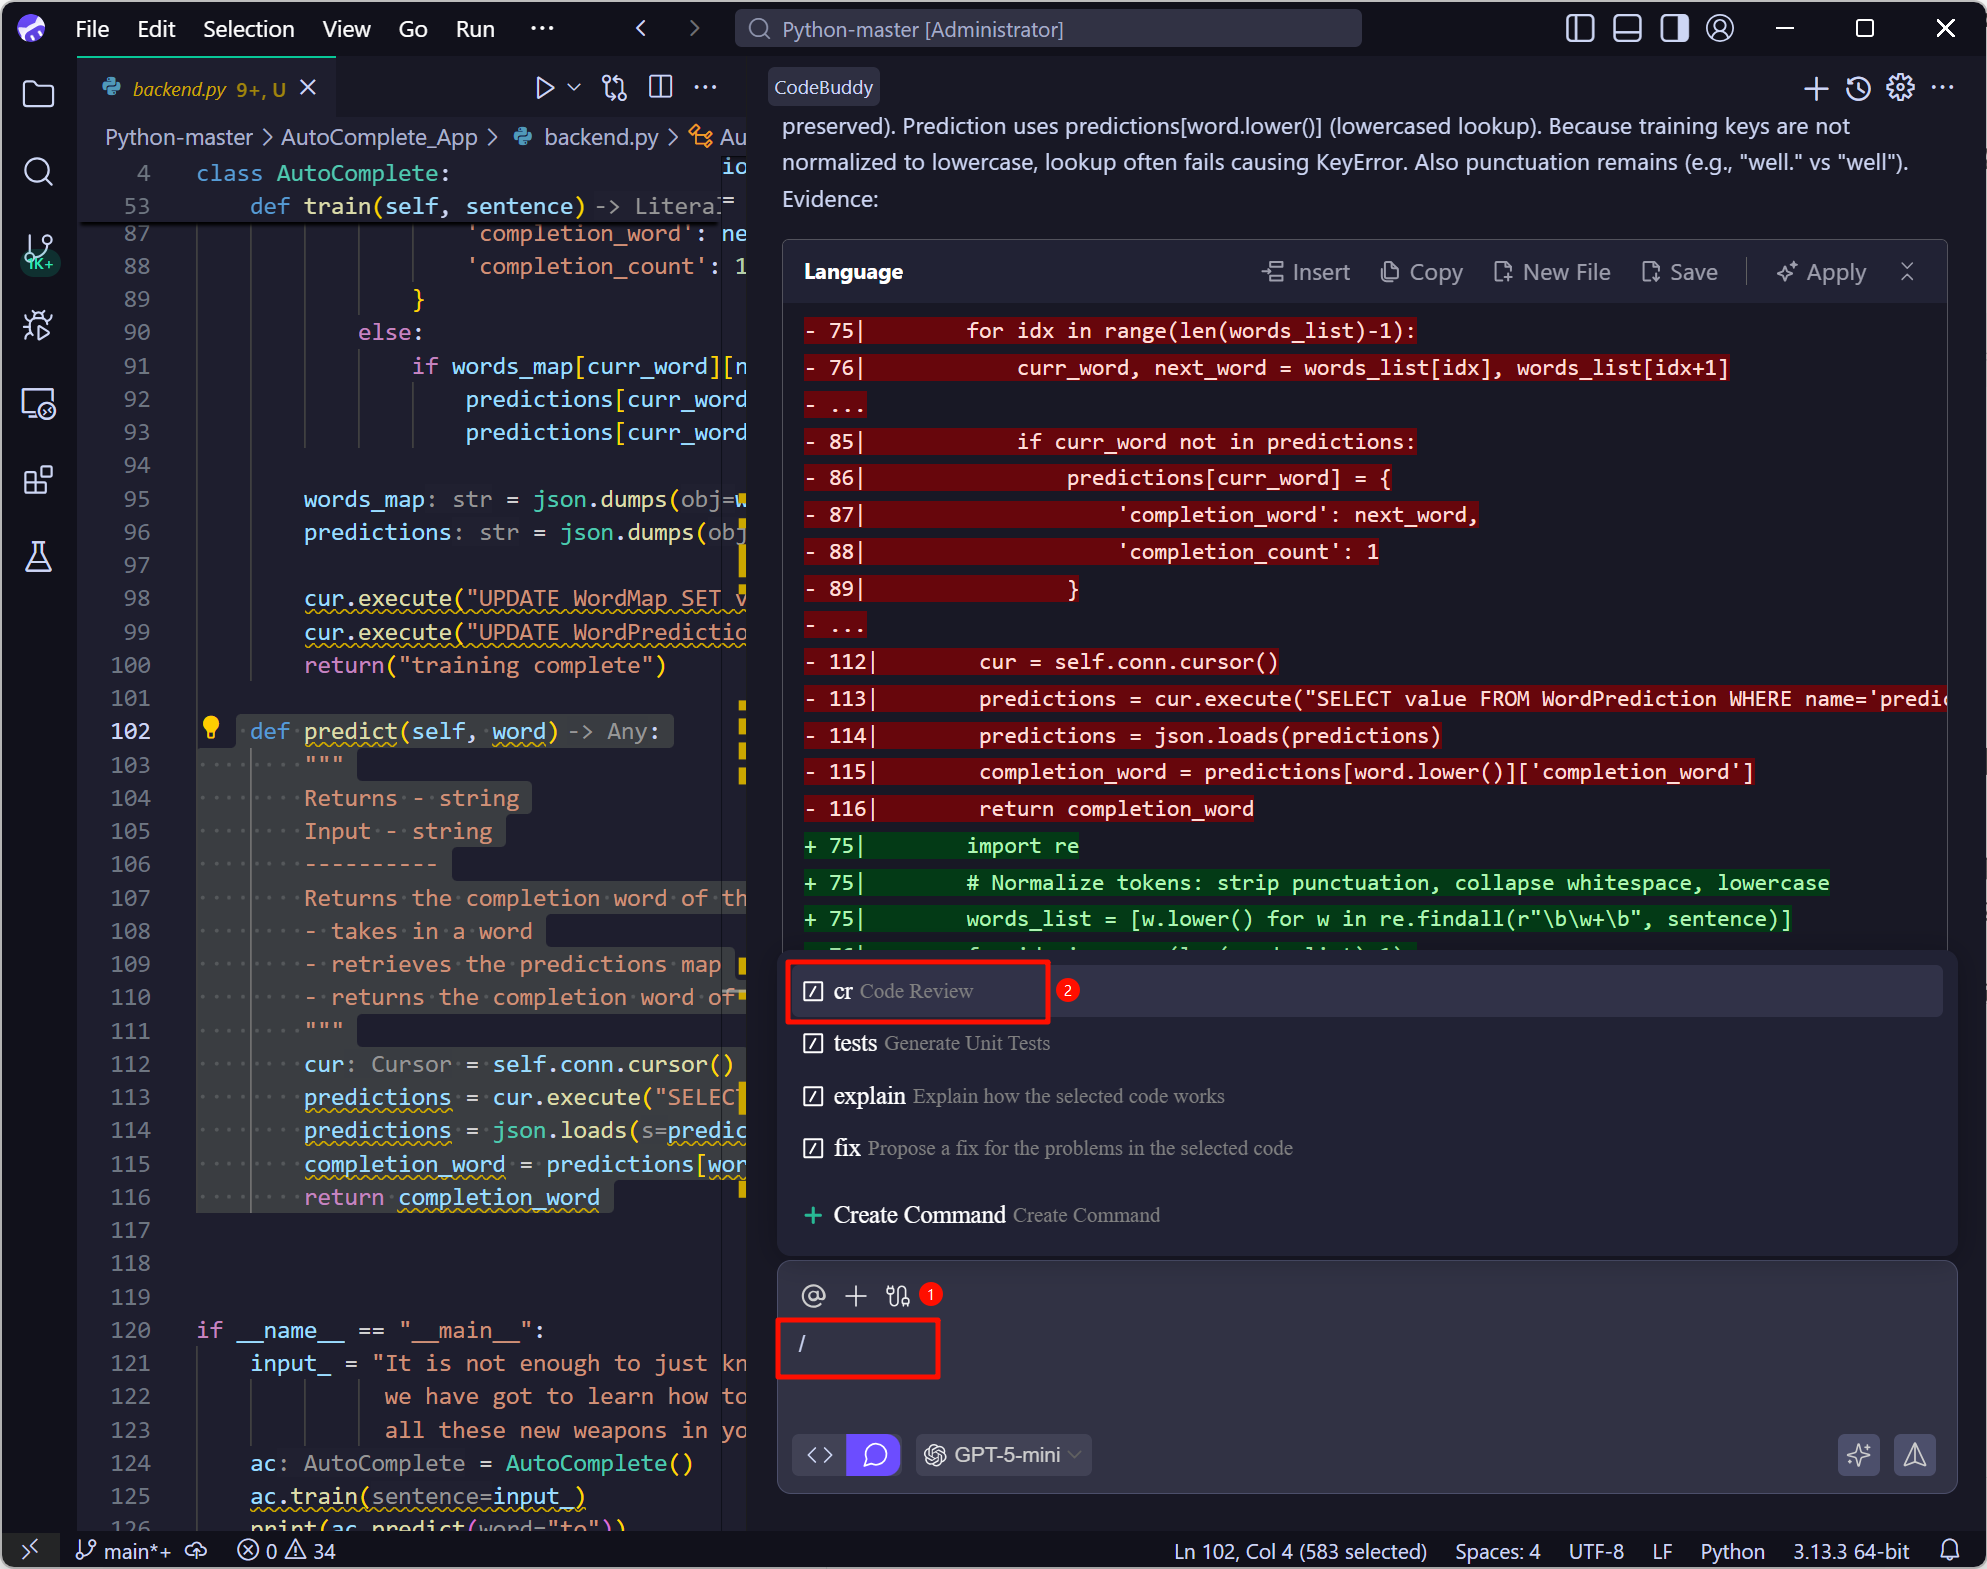The image size is (1987, 1569).
Task: Toggle the secondary side bar layout
Action: pos(1674,29)
